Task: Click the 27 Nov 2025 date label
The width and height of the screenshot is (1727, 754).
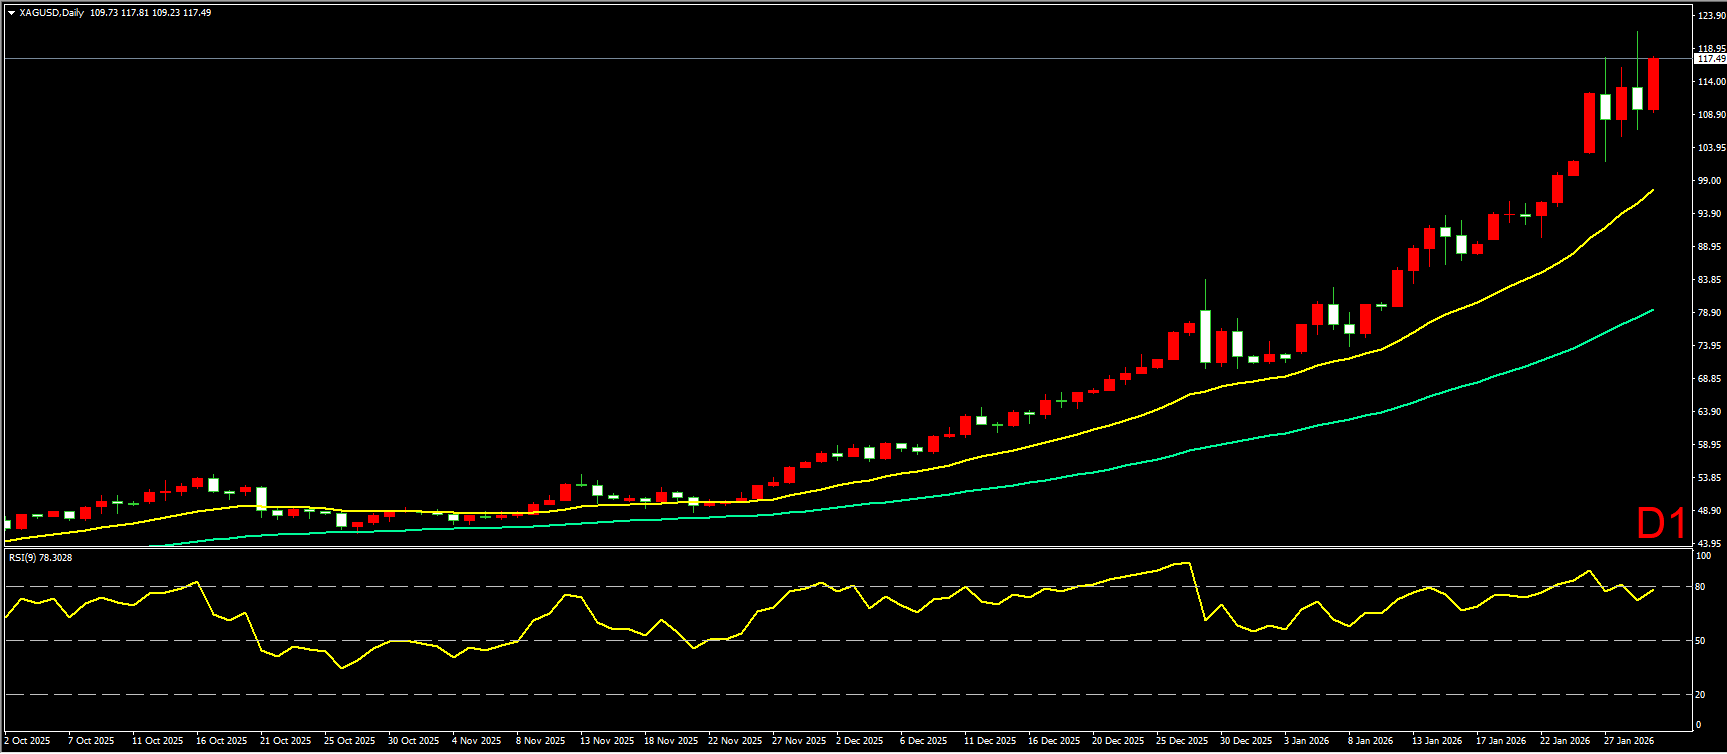Action: click(800, 741)
